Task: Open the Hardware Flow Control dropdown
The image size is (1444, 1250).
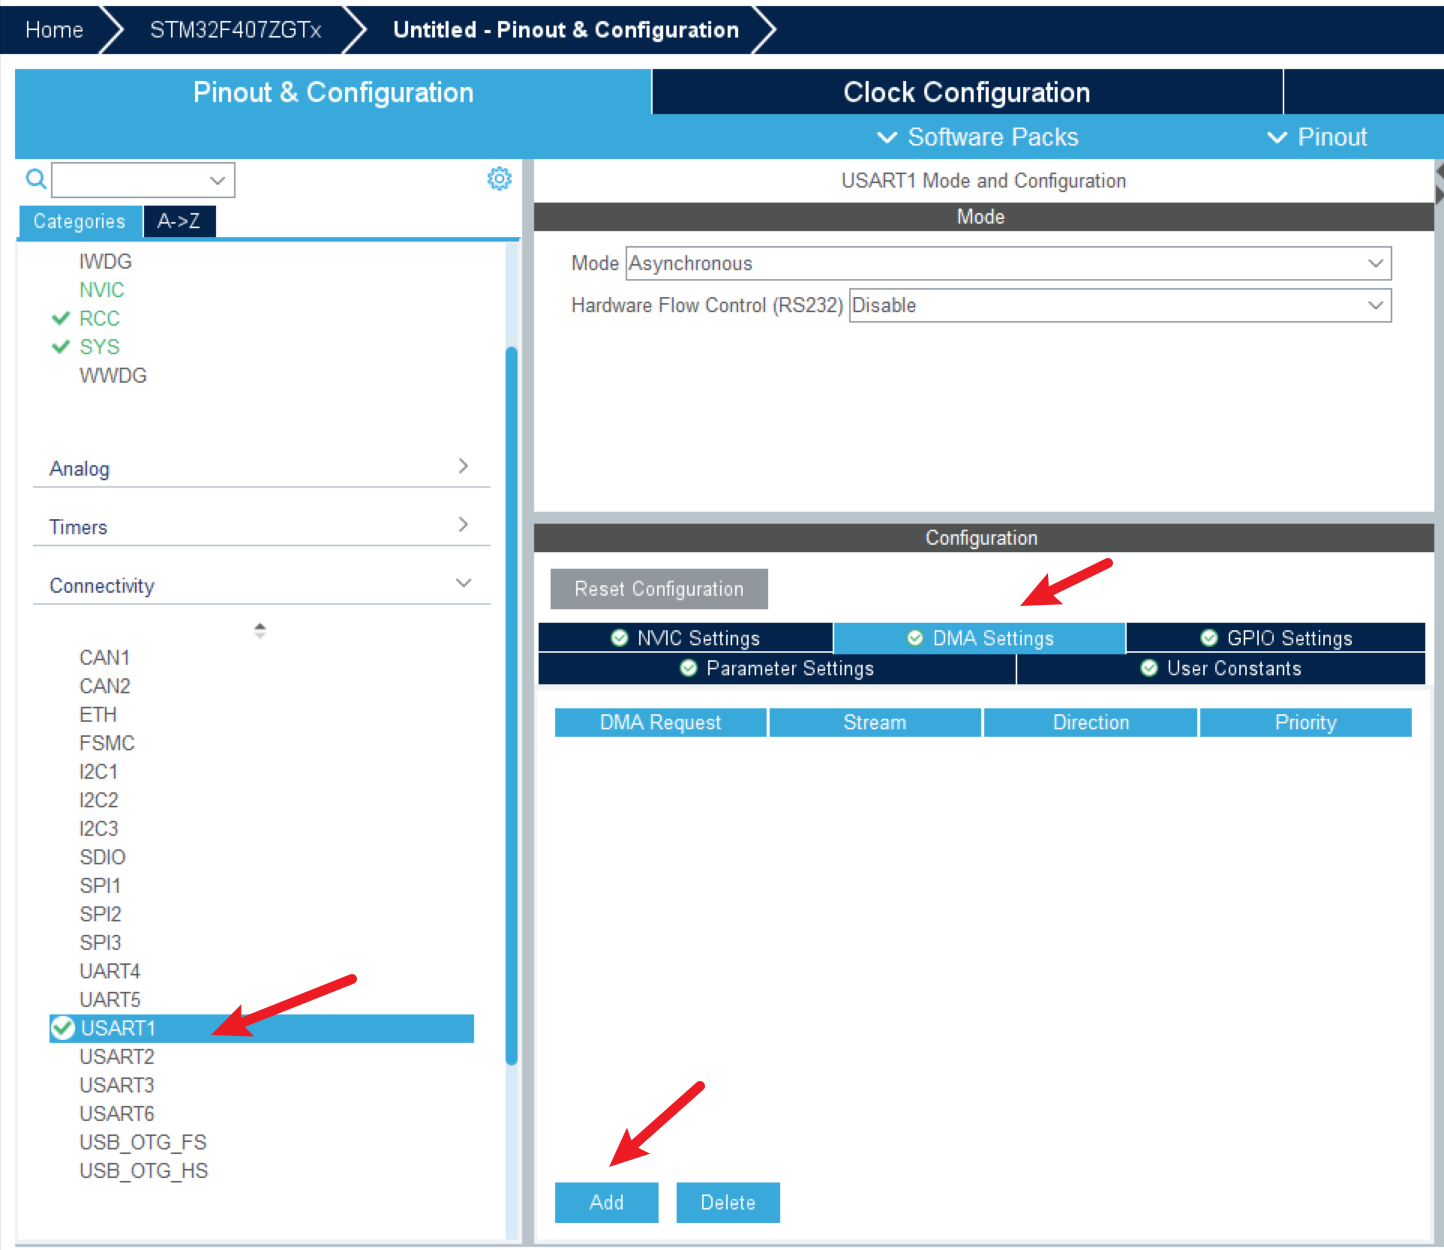Action: (x=1120, y=305)
